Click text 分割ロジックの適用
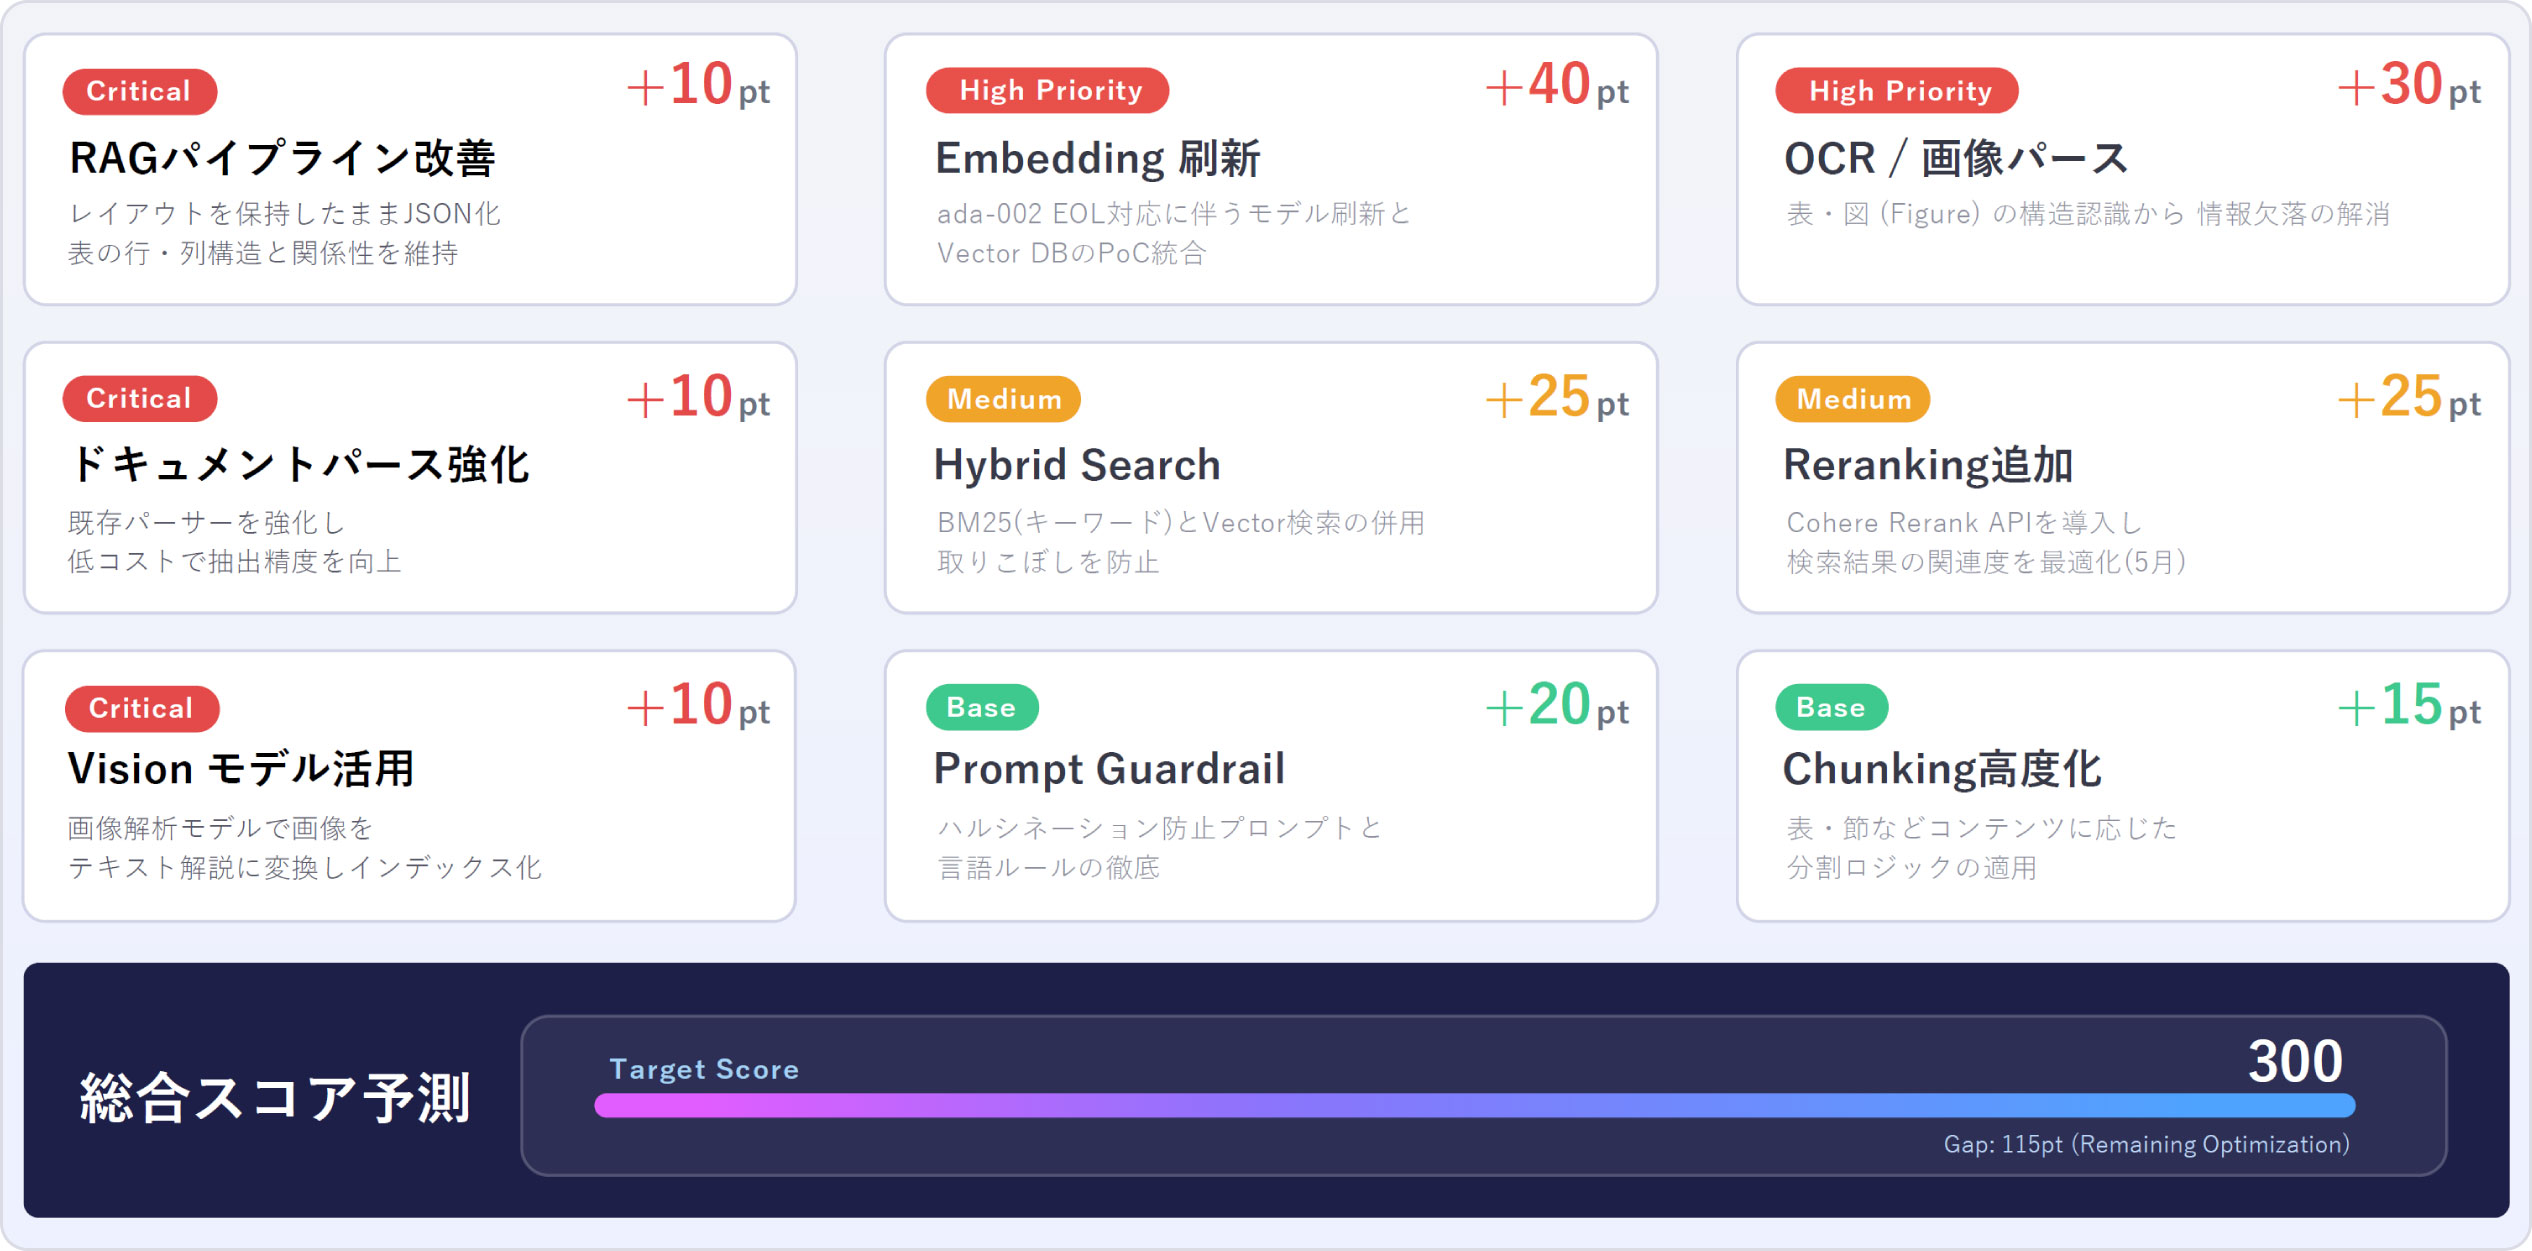2532x1251 pixels. coord(1911,867)
